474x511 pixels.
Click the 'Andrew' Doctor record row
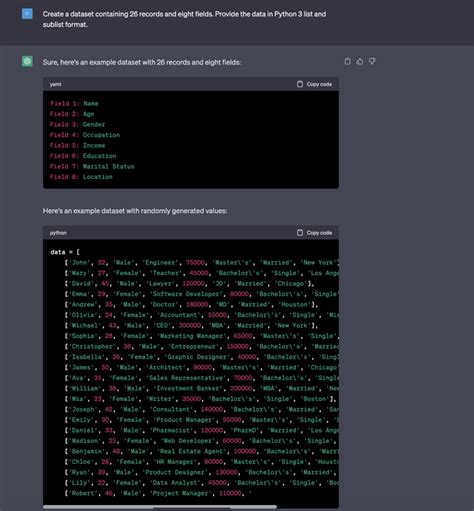(191, 305)
